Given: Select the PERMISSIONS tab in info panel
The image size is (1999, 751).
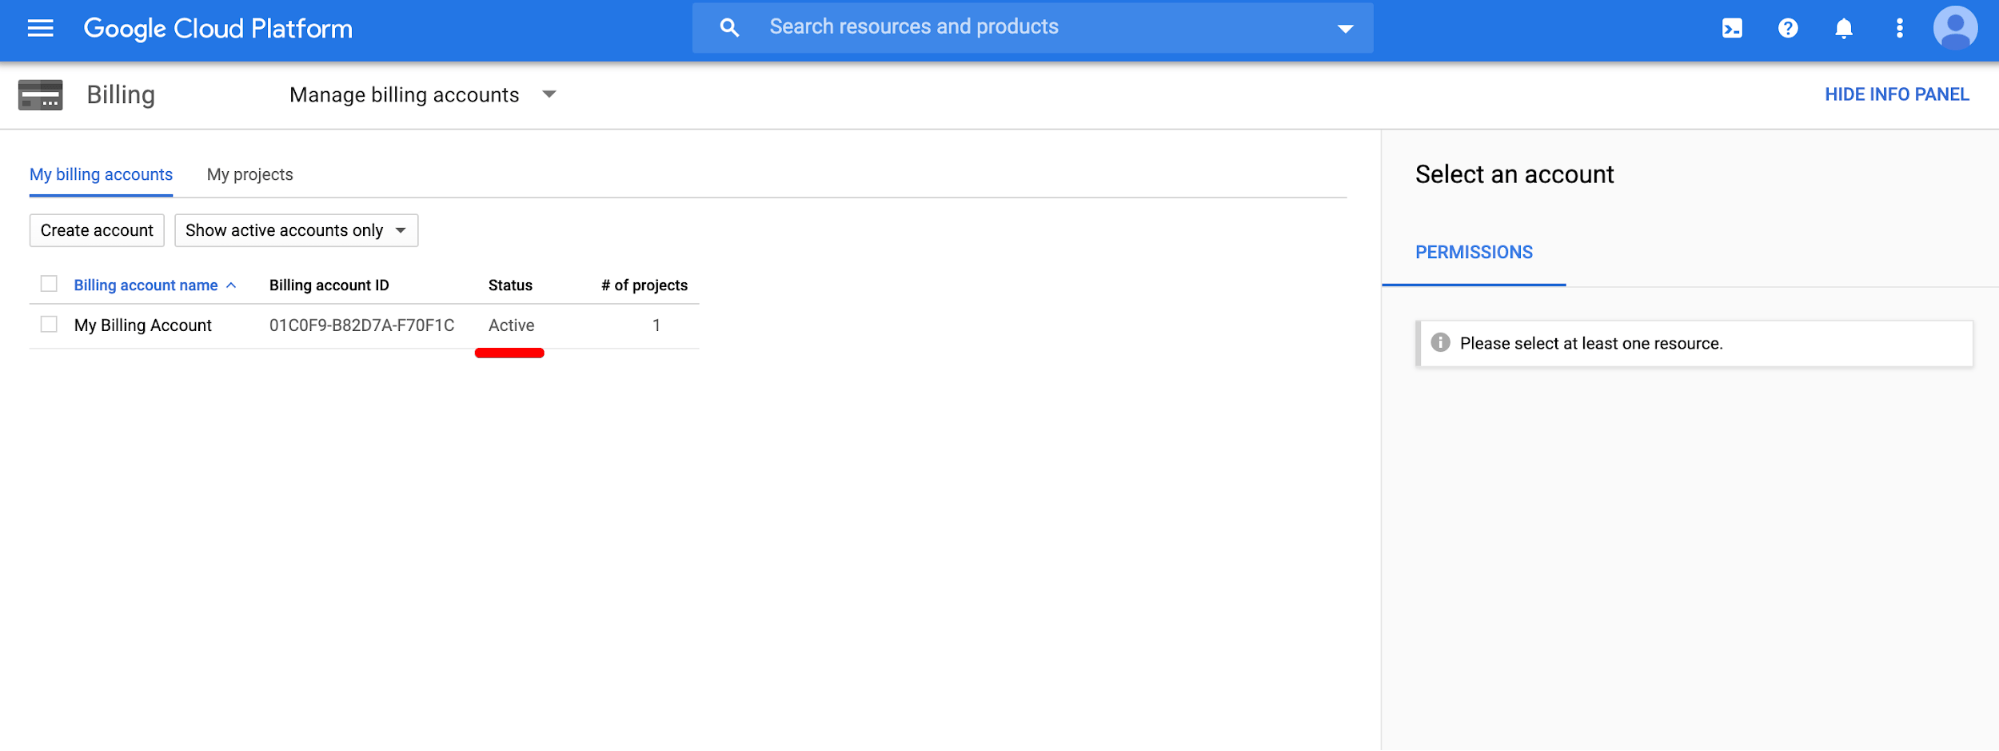Looking at the screenshot, I should (x=1474, y=252).
